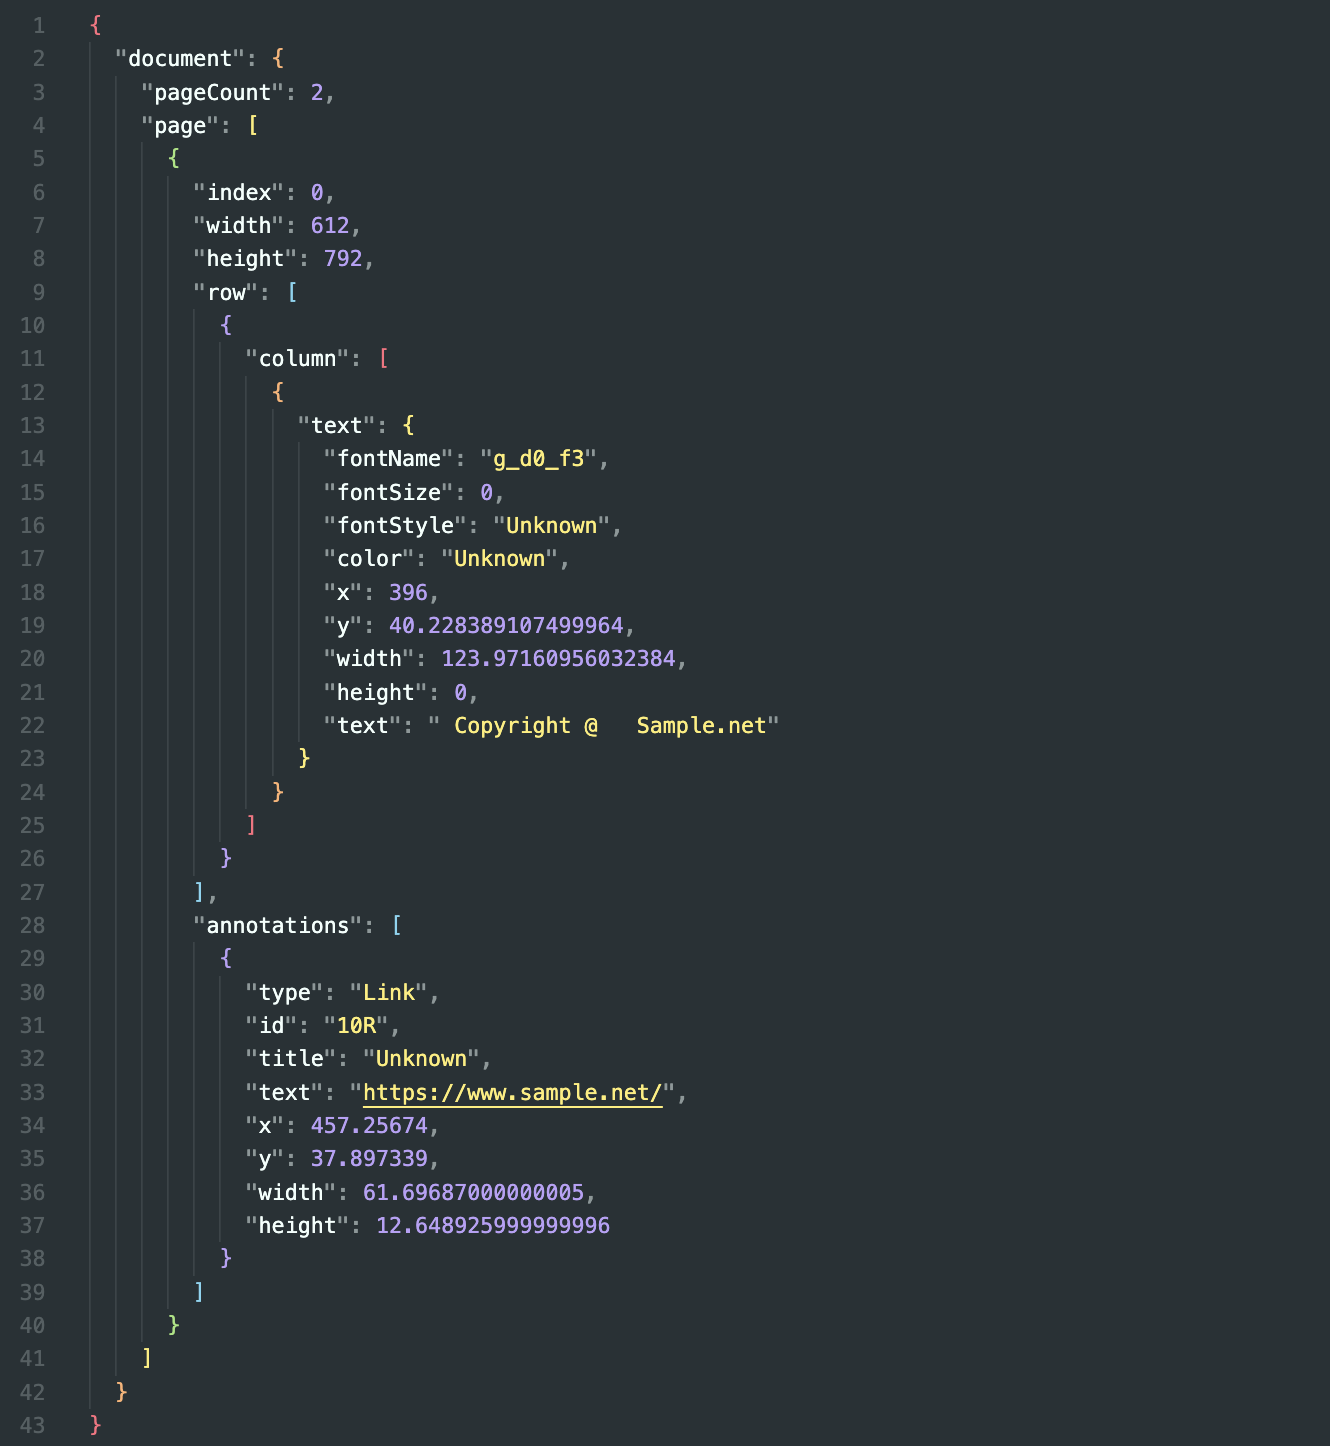The width and height of the screenshot is (1330, 1446).
Task: Click the closing bracket on line 39
Action: [x=200, y=1292]
